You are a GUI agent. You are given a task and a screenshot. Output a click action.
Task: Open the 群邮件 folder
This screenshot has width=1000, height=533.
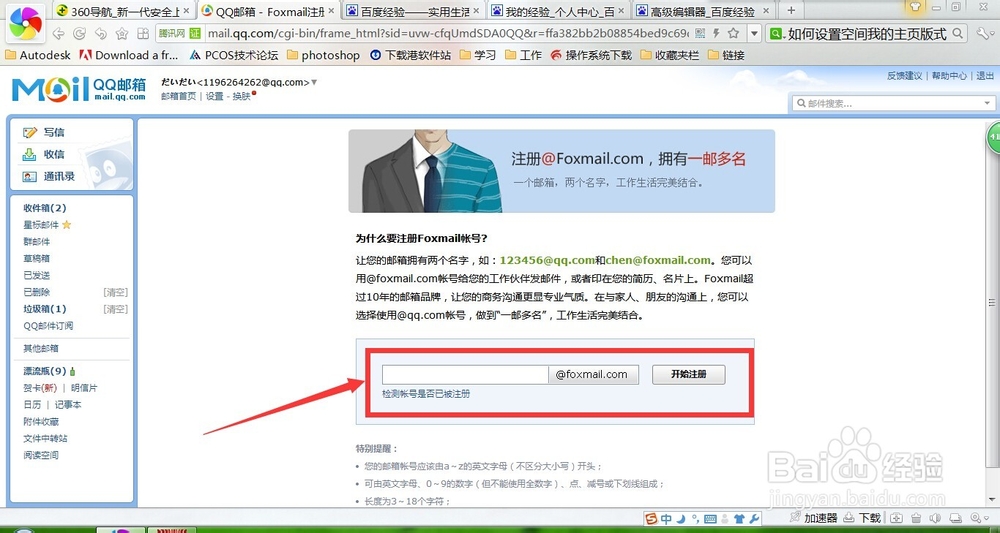point(36,242)
